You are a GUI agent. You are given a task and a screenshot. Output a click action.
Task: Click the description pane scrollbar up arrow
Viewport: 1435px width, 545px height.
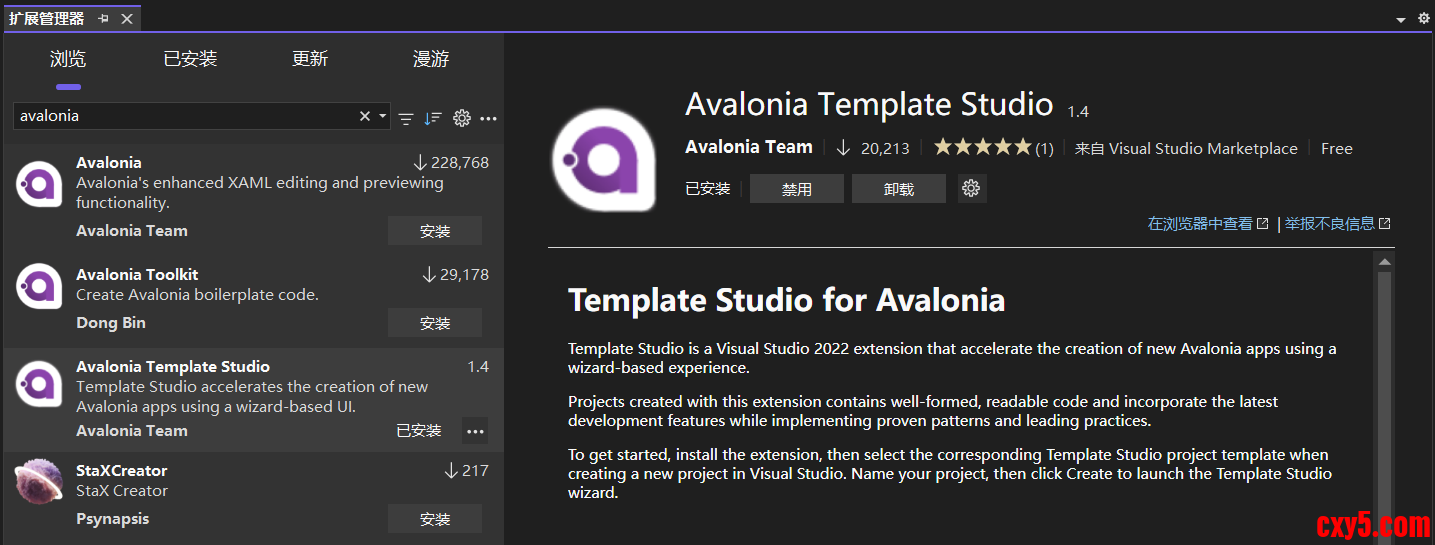point(1384,262)
